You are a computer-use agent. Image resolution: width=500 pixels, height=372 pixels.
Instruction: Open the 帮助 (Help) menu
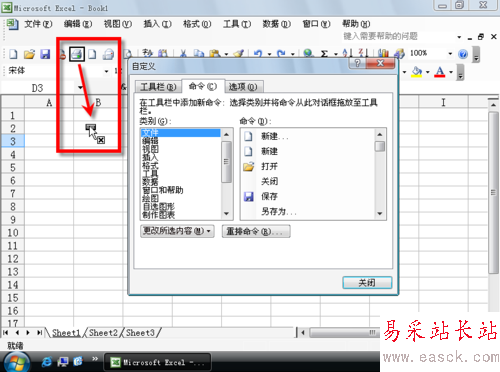[x=356, y=24]
